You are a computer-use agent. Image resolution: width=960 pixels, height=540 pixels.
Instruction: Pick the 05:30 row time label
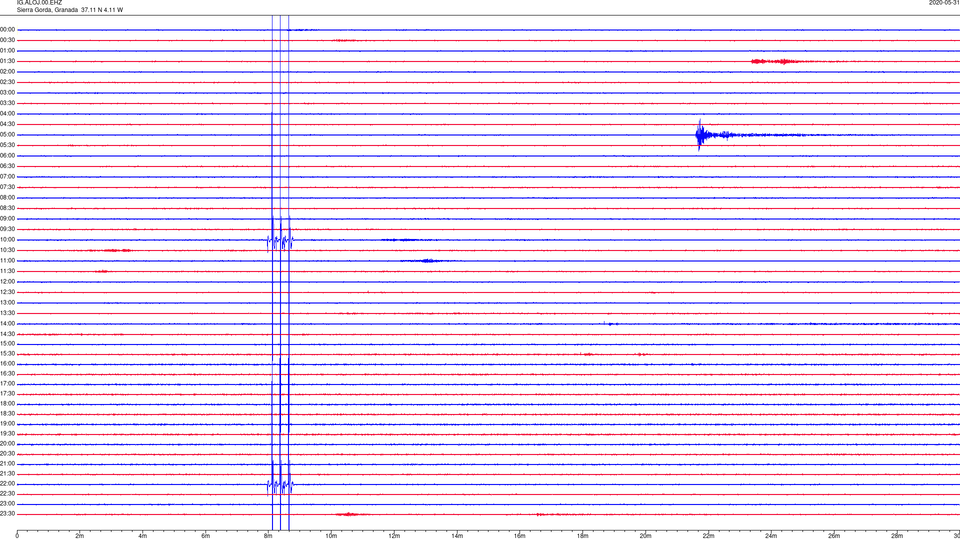point(7,145)
